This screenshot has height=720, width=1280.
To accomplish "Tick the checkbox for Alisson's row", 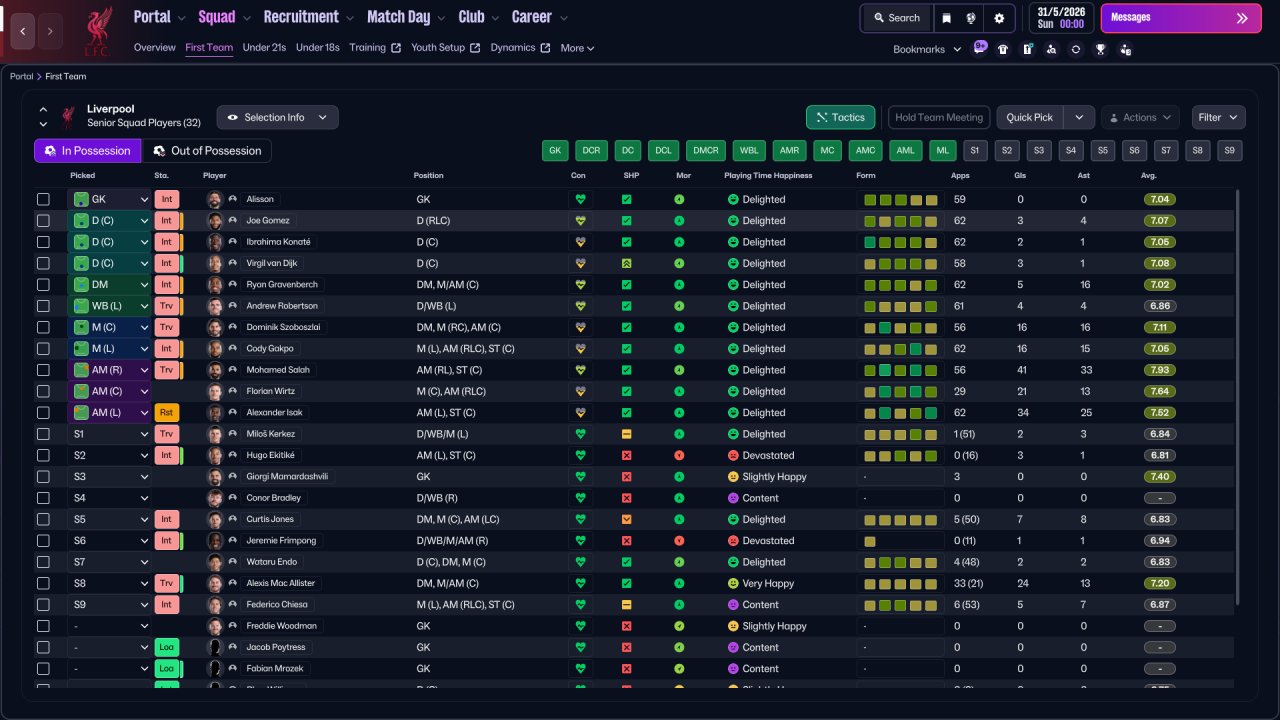I will (x=43, y=199).
